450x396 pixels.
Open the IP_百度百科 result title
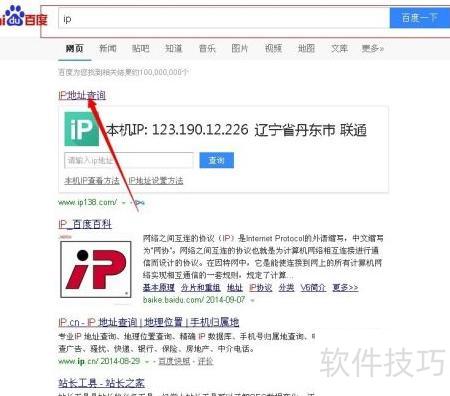85,224
